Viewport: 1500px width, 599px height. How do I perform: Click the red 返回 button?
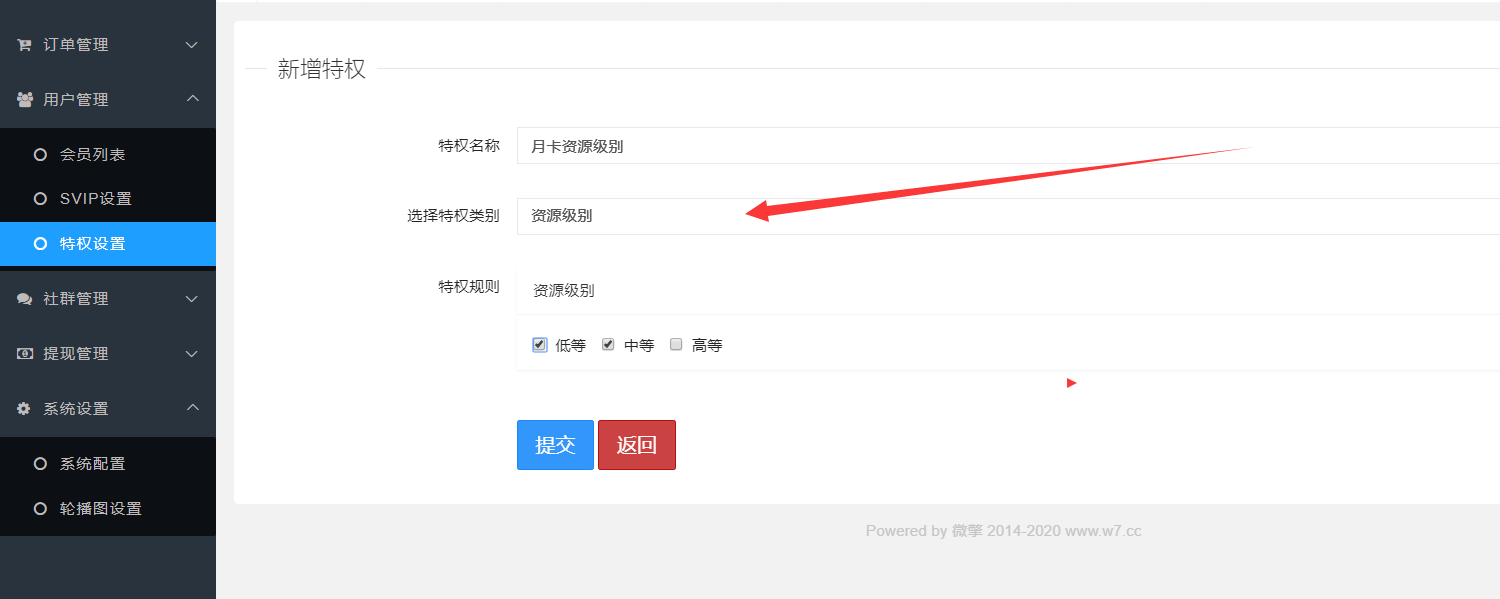click(x=637, y=445)
